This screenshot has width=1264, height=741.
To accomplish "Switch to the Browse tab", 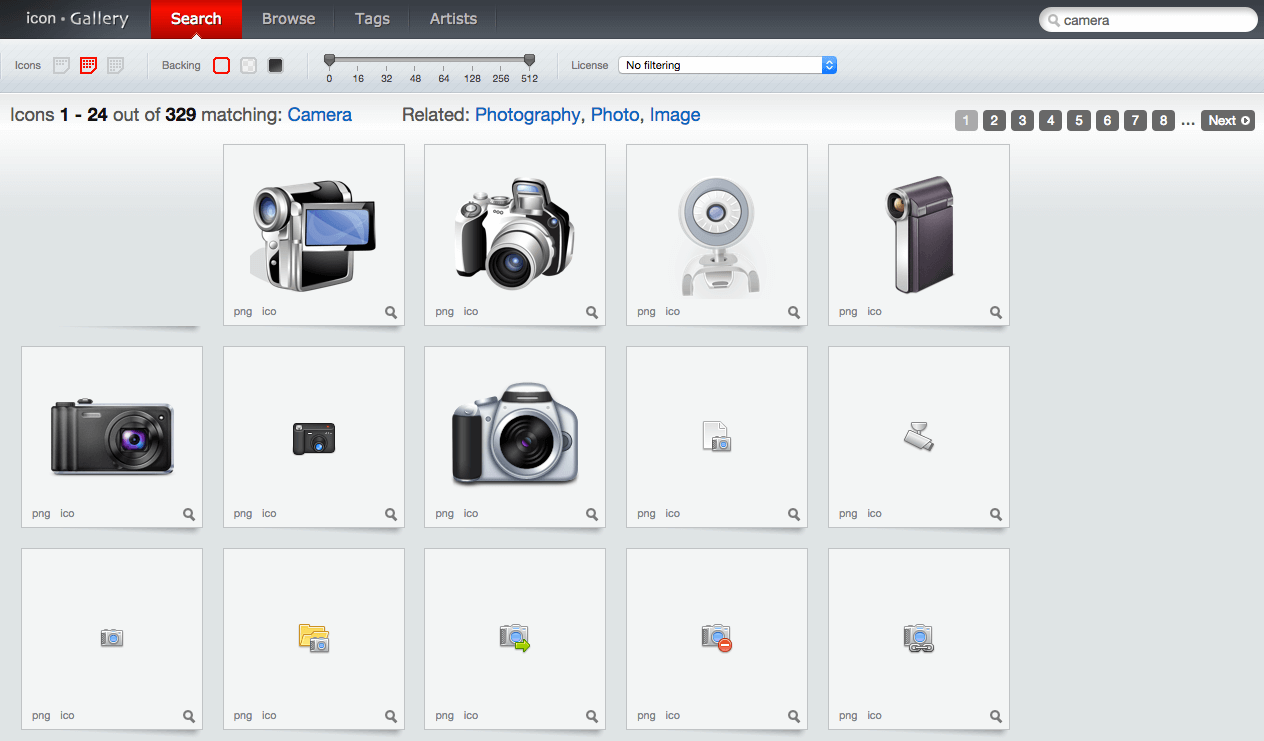I will (x=288, y=18).
